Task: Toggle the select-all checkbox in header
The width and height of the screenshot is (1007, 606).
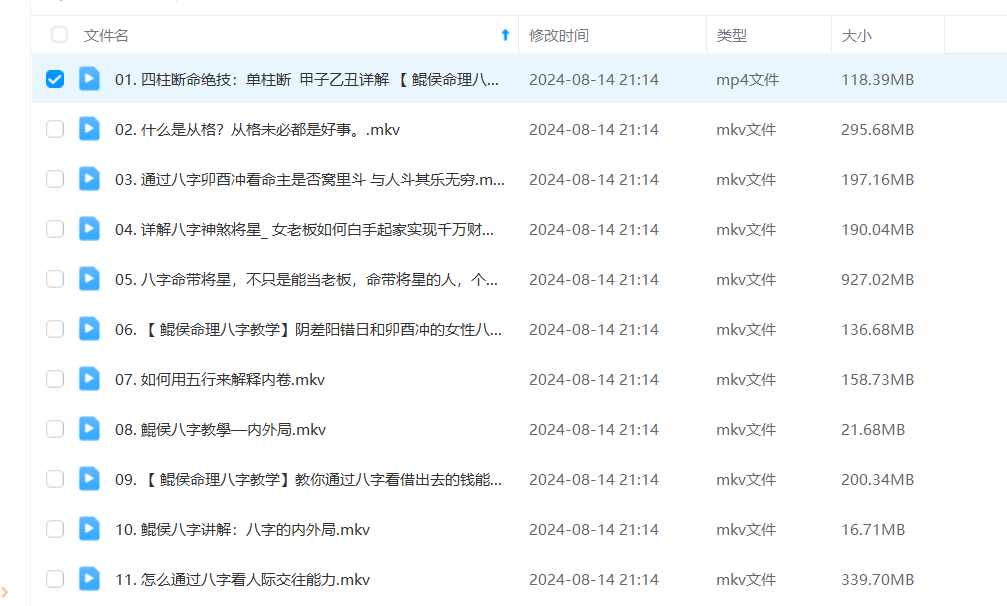Action: point(59,35)
